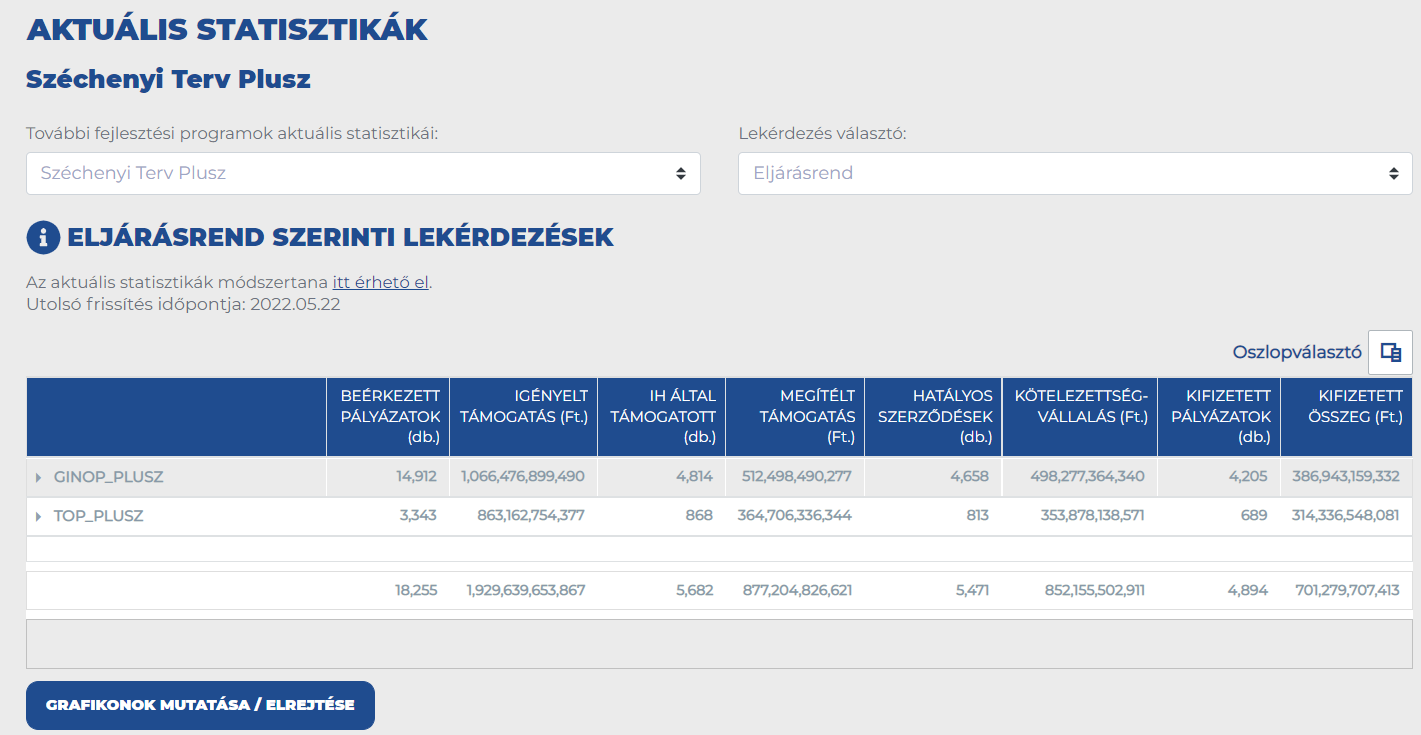The image size is (1421, 735).
Task: Open the Eljárásrend query selector dropdown
Action: 1075,173
